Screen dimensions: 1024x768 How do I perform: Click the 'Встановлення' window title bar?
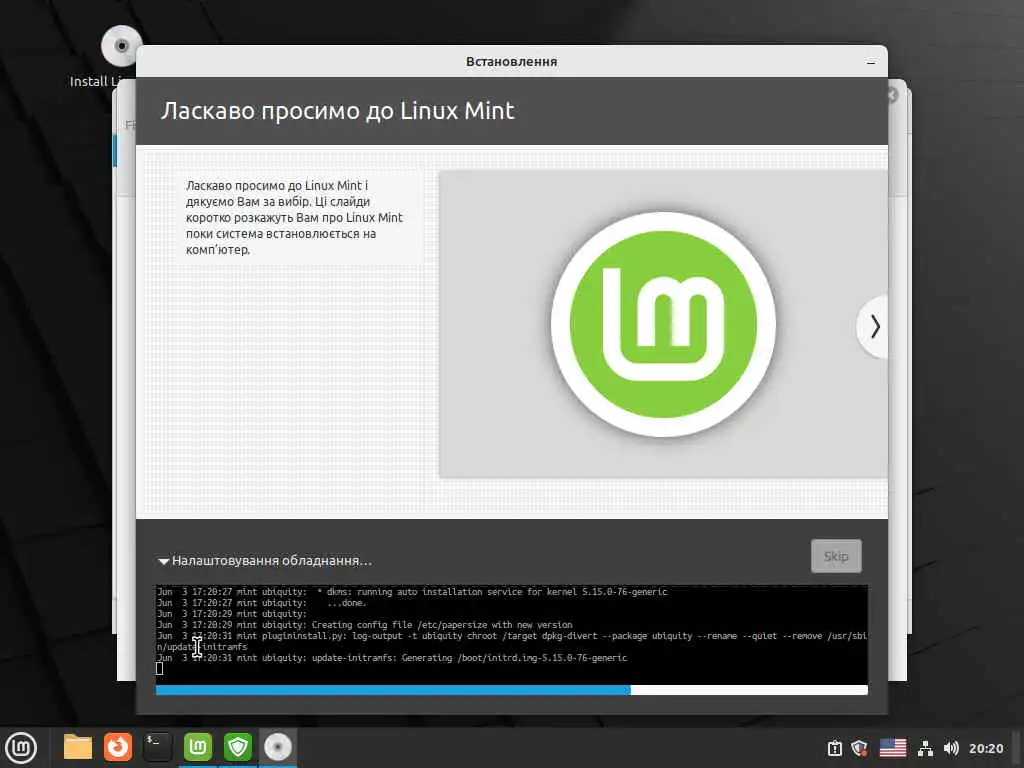[x=511, y=61]
